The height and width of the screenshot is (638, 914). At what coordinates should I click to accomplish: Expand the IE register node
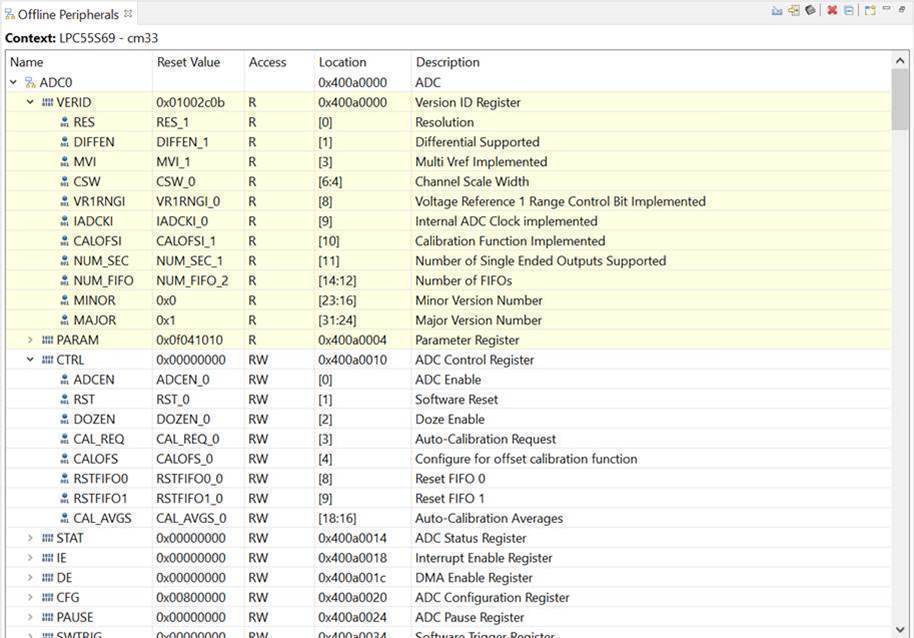29,558
